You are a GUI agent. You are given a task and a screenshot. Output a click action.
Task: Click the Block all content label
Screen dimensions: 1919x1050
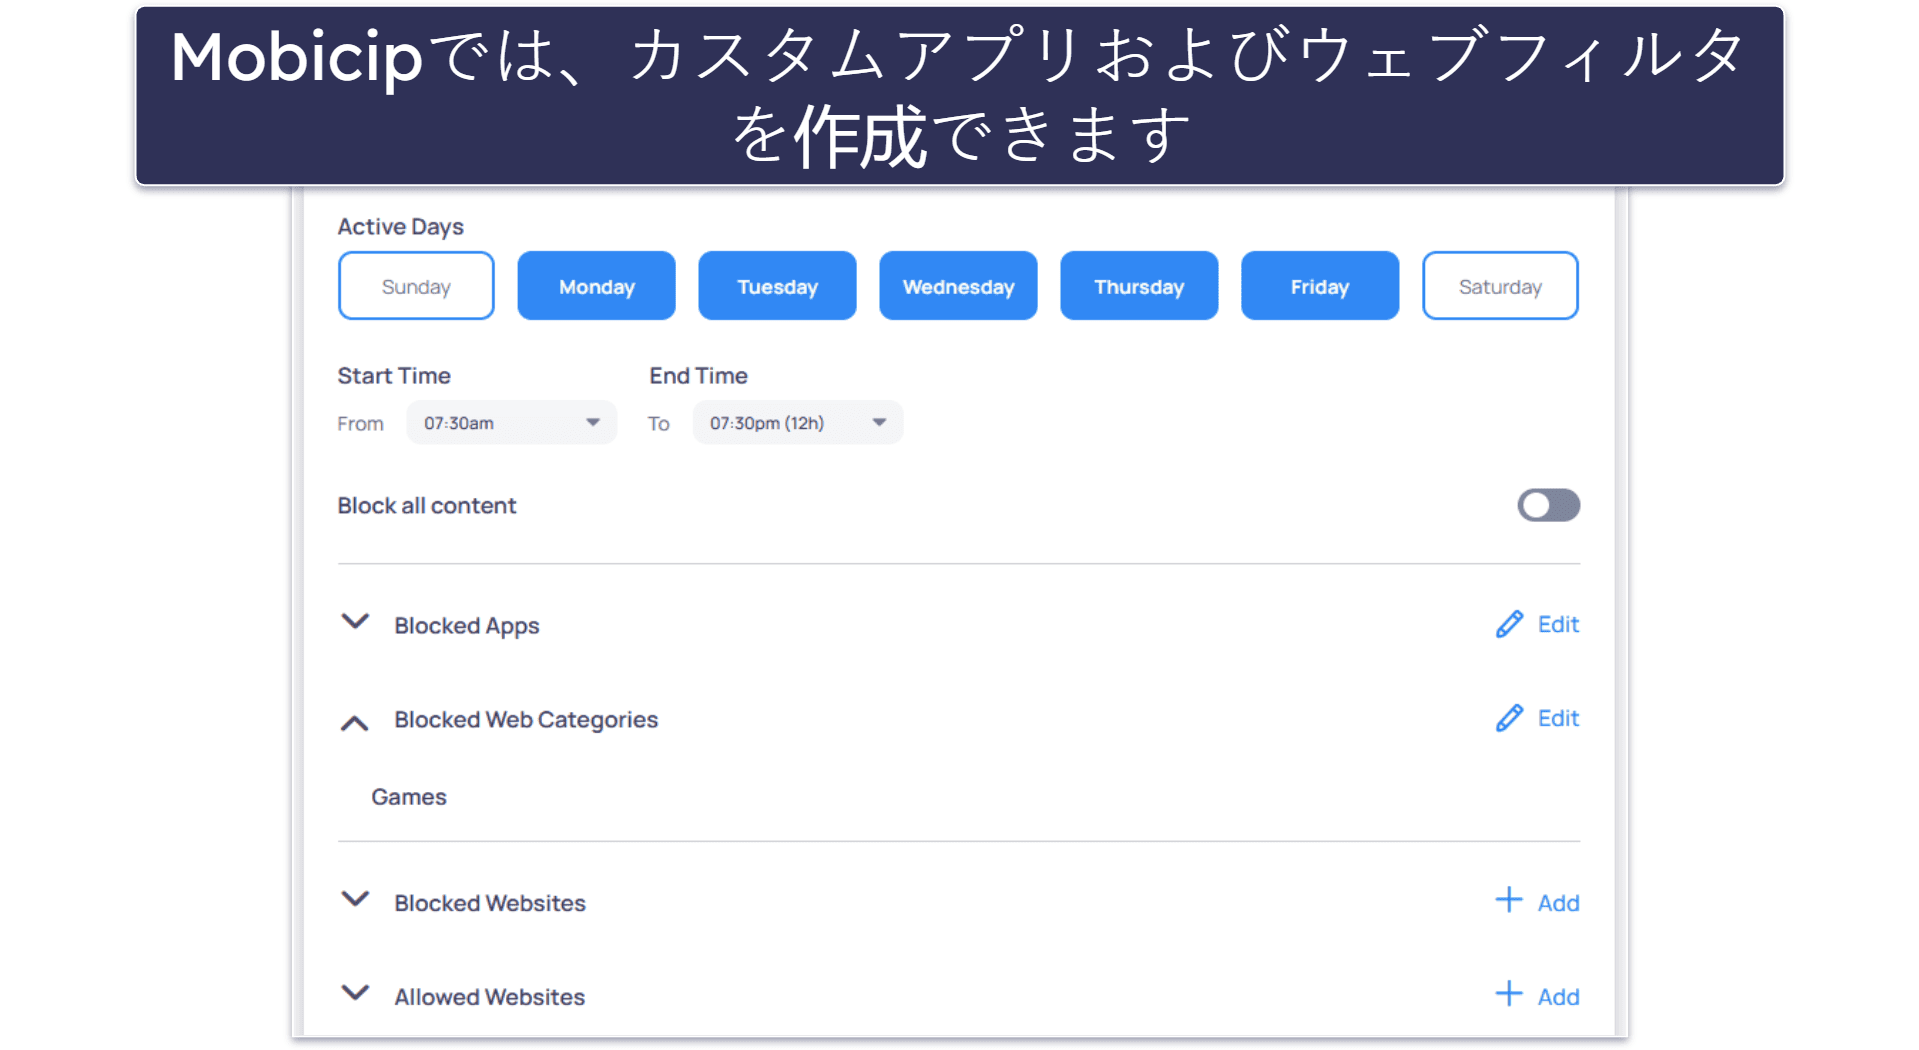pyautogui.click(x=427, y=506)
